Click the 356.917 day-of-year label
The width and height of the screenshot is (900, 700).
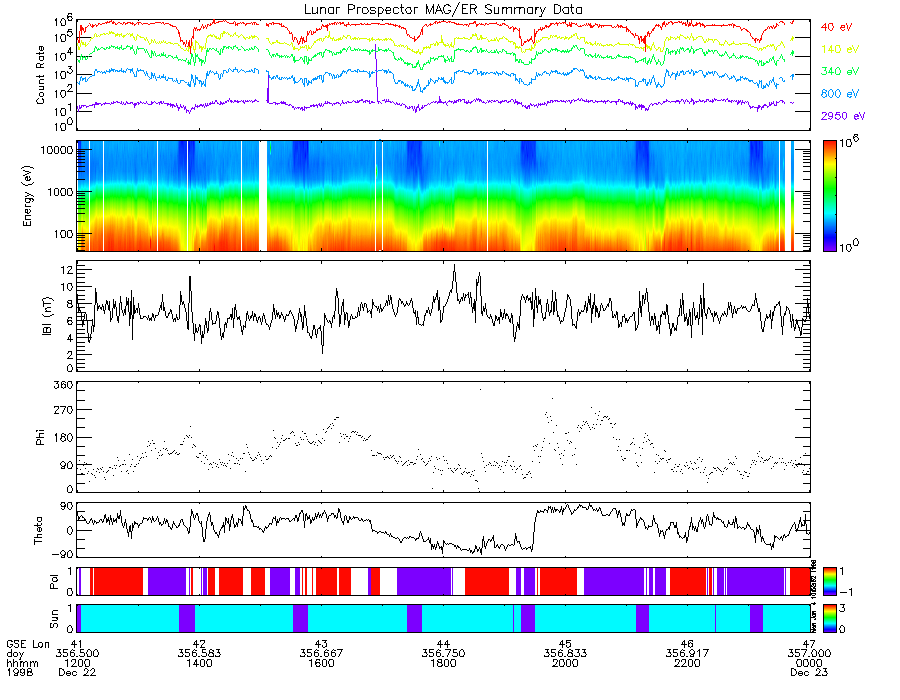pos(687,654)
